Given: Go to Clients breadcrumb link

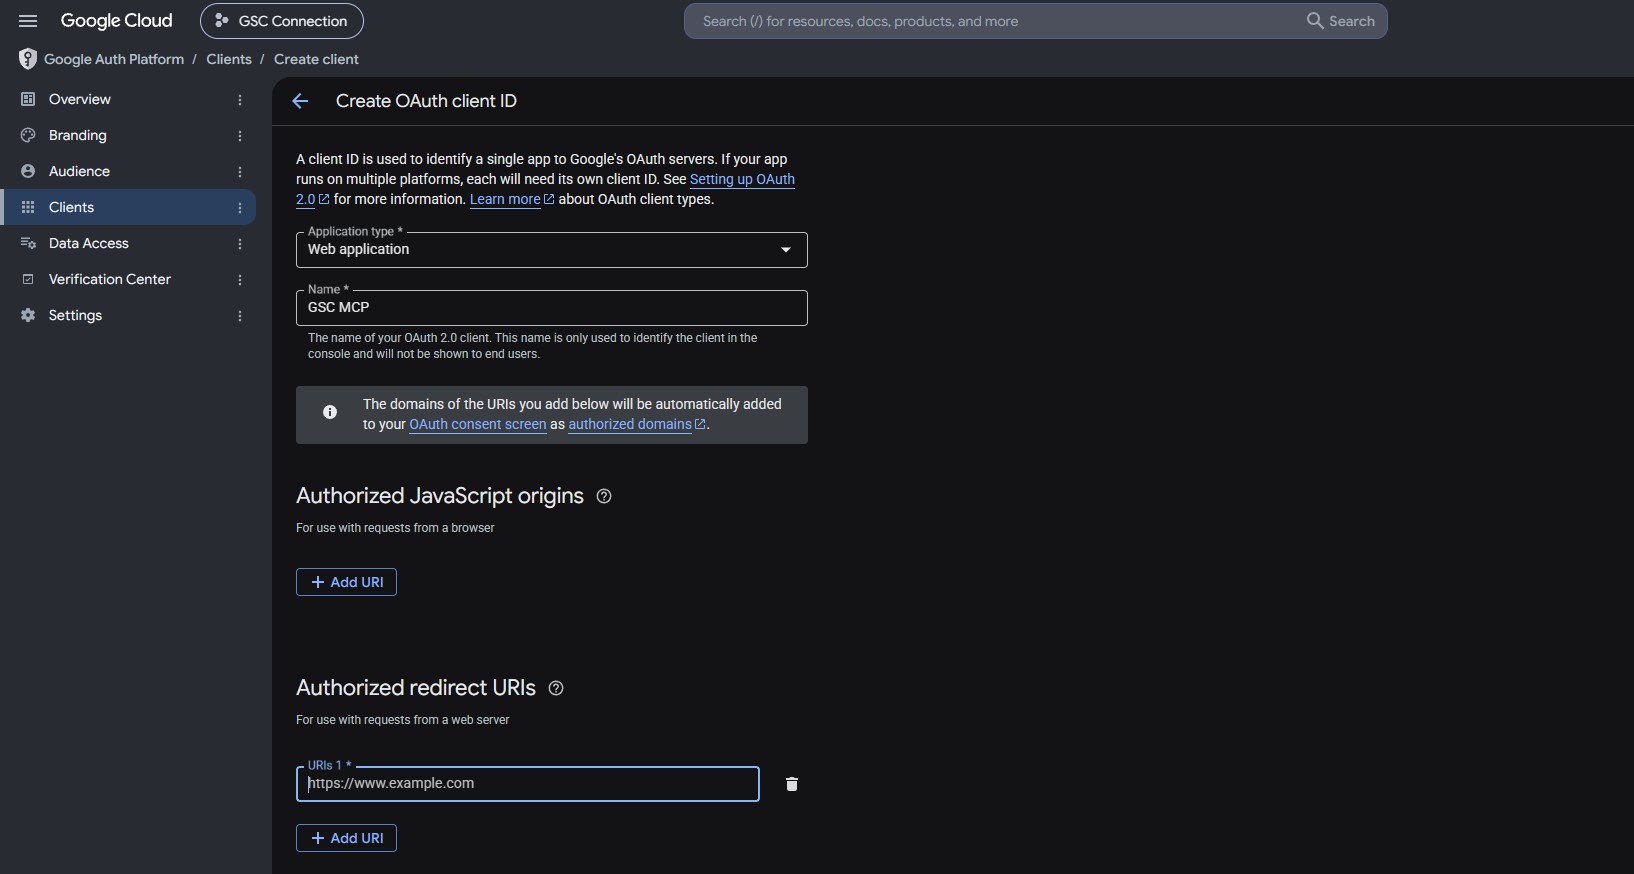Looking at the screenshot, I should click(229, 59).
